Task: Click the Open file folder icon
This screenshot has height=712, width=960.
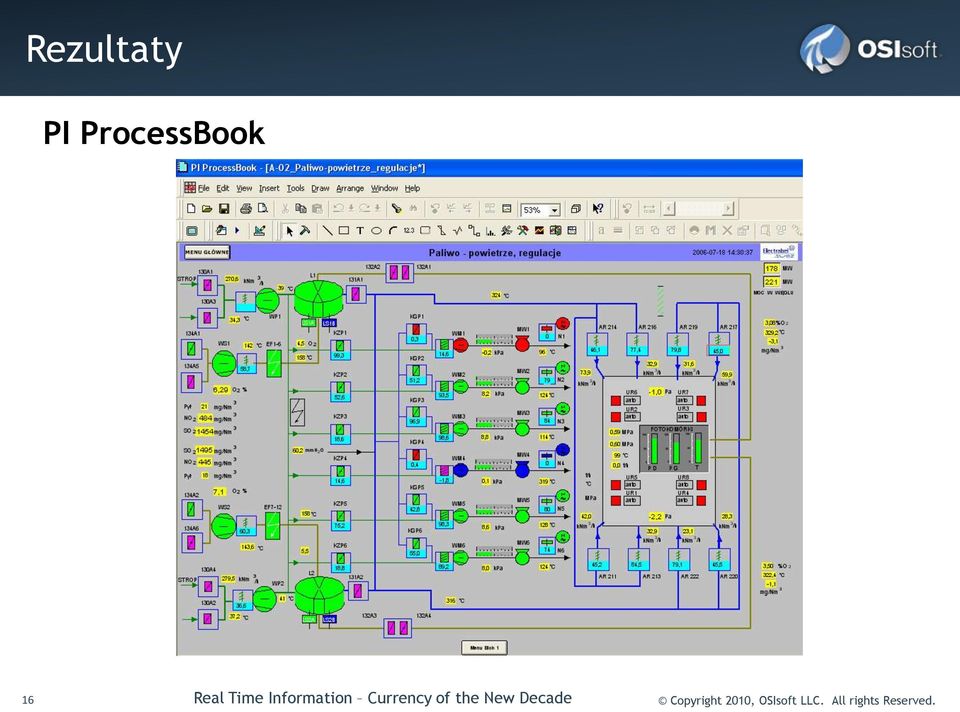Action: coord(207,209)
